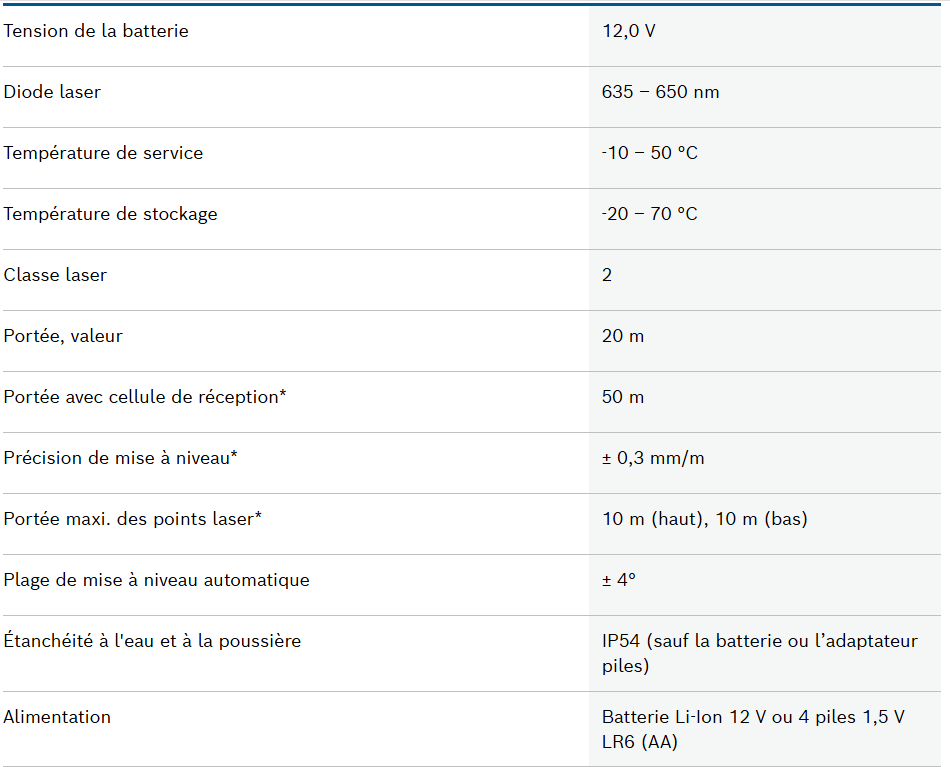Click the 'Alimentation' row label
The image size is (950, 767).
[57, 717]
